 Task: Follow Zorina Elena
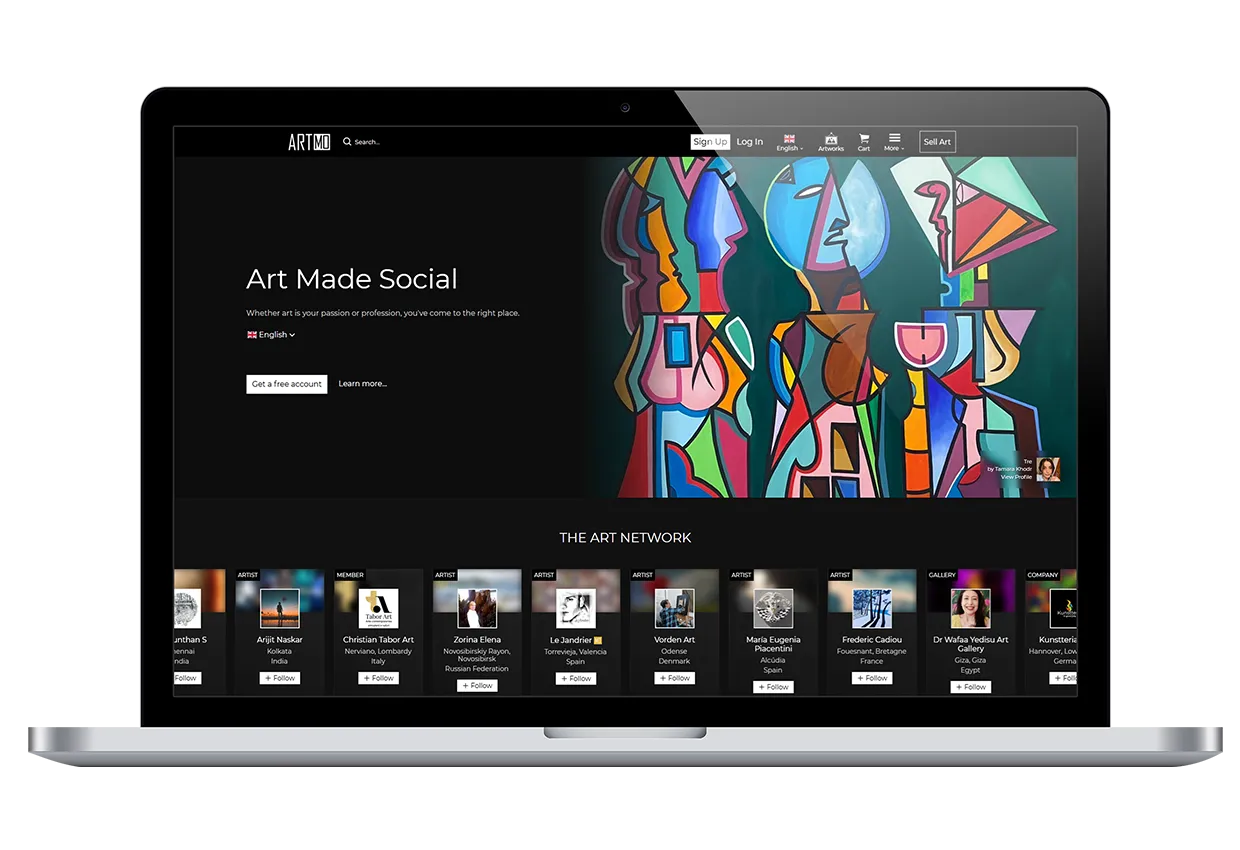[477, 686]
